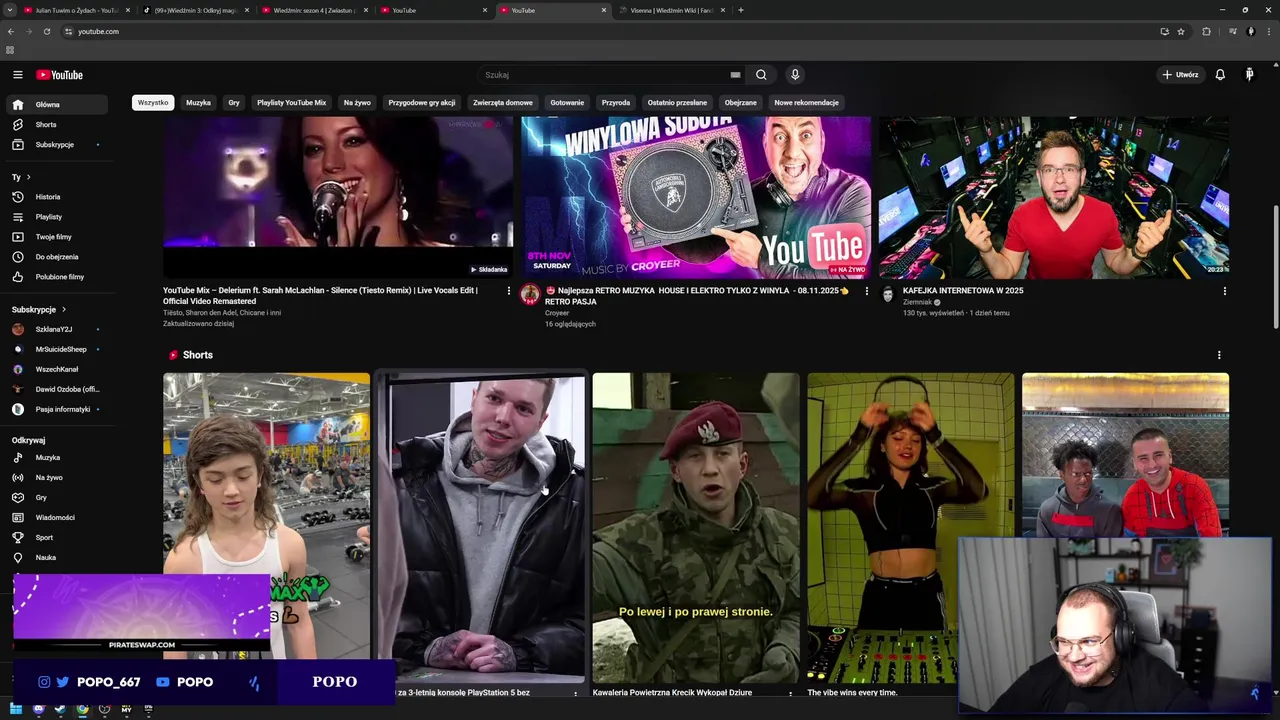Open Steam from the taskbar
The image size is (1280, 720).
[60, 709]
